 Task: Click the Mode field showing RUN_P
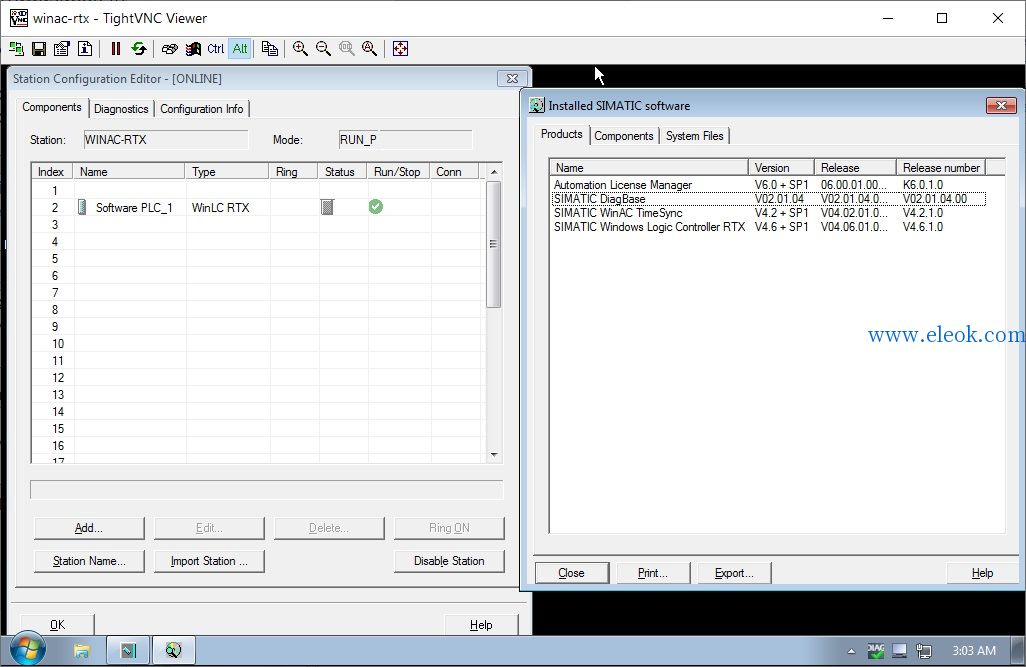(x=405, y=139)
